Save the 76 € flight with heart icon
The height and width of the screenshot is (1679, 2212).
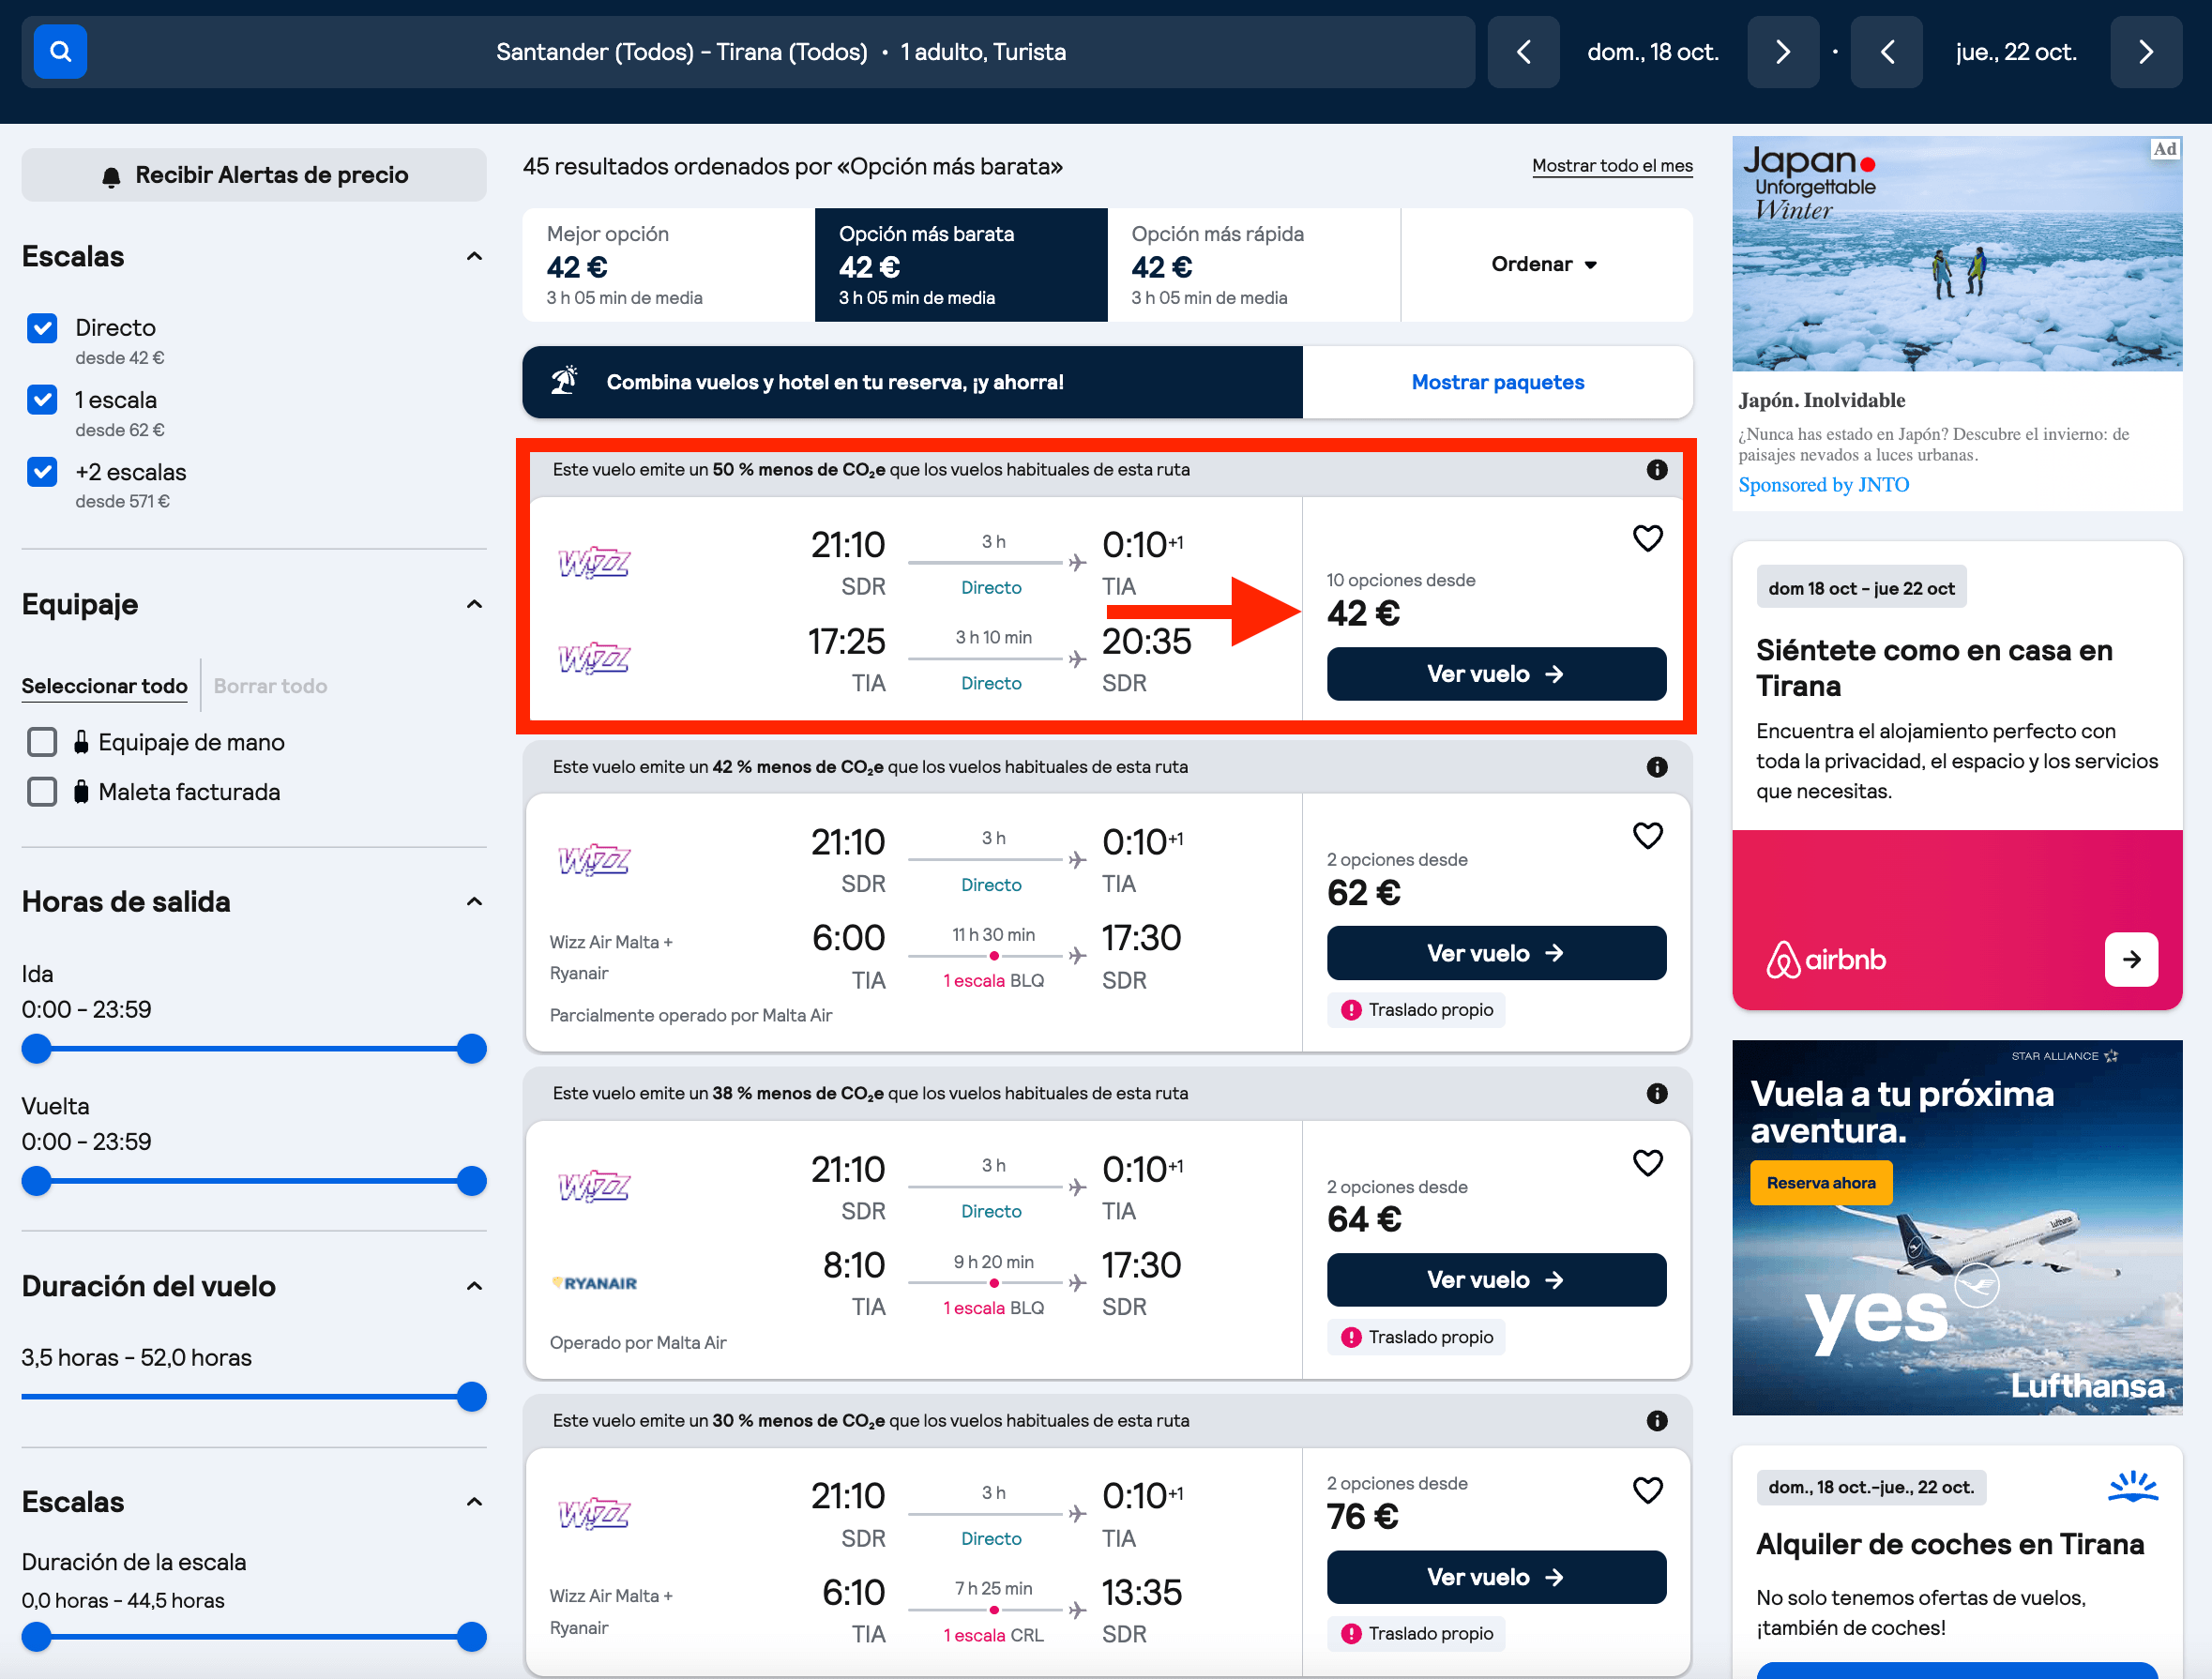coord(1647,1490)
